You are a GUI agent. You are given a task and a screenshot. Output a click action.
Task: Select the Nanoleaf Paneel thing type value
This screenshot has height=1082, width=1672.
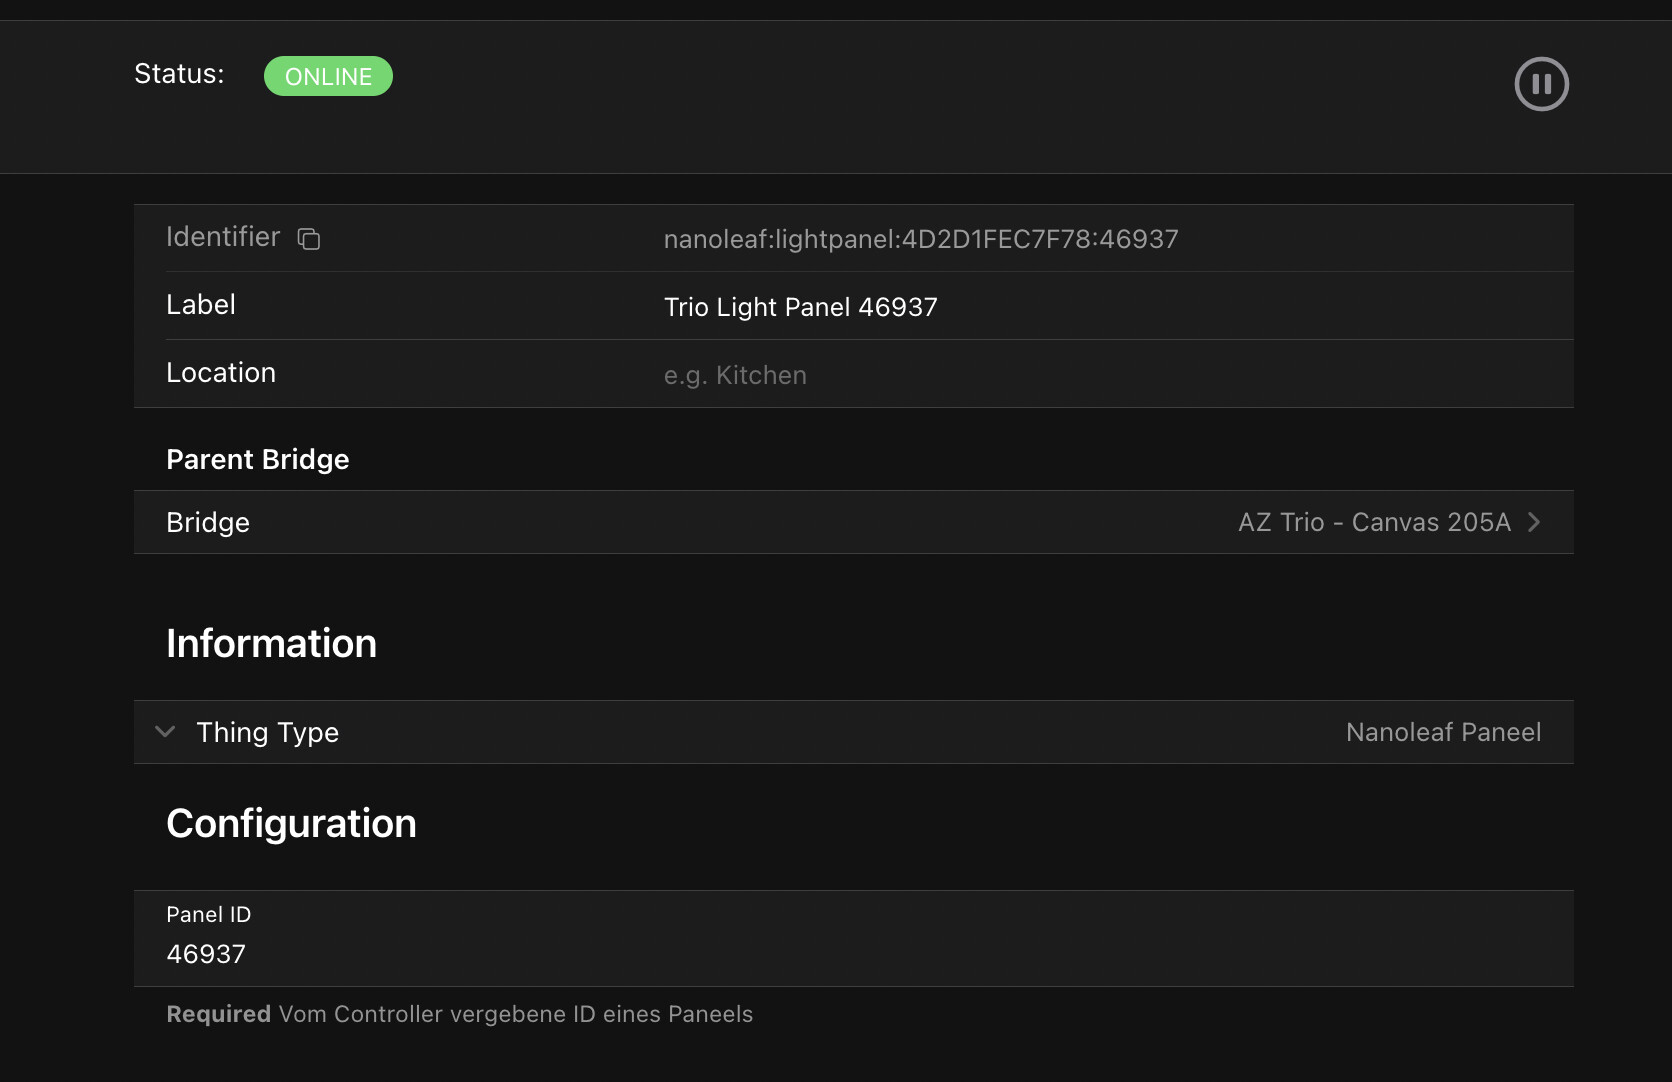click(1443, 732)
